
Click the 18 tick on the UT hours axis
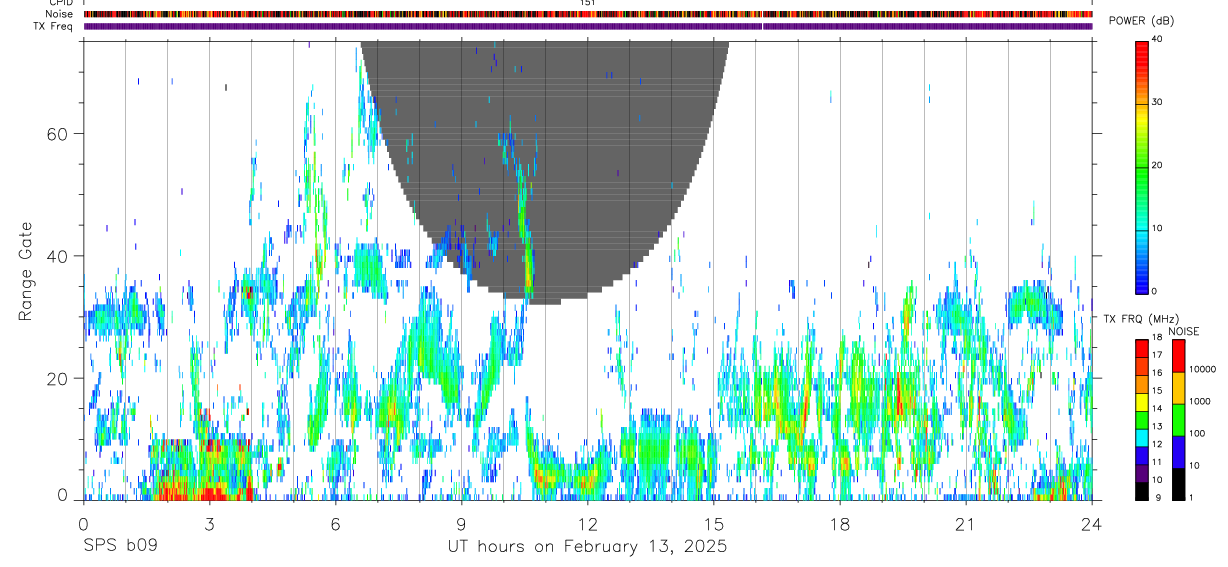pyautogui.click(x=840, y=524)
